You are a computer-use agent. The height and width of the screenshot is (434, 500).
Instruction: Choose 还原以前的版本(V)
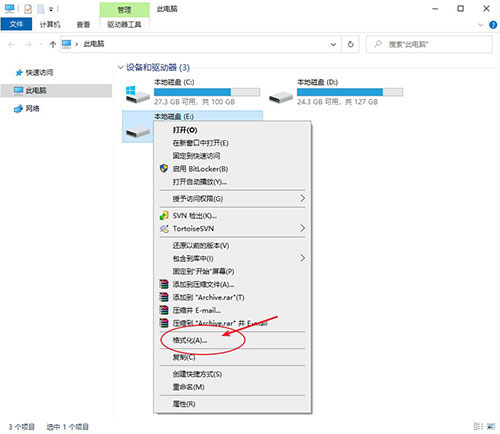[233, 246]
